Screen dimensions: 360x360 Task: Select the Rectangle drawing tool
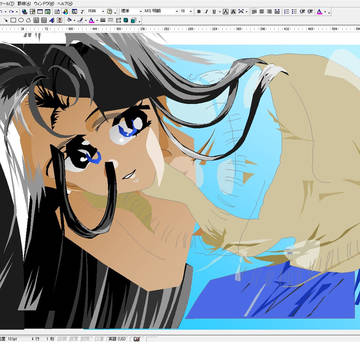[x=13, y=20]
